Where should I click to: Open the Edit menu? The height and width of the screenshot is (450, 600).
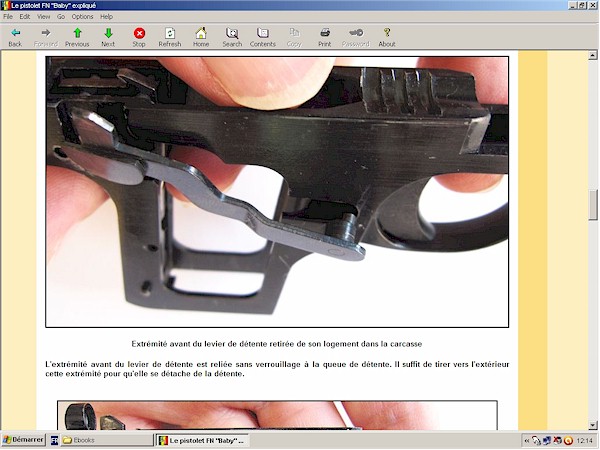click(24, 16)
